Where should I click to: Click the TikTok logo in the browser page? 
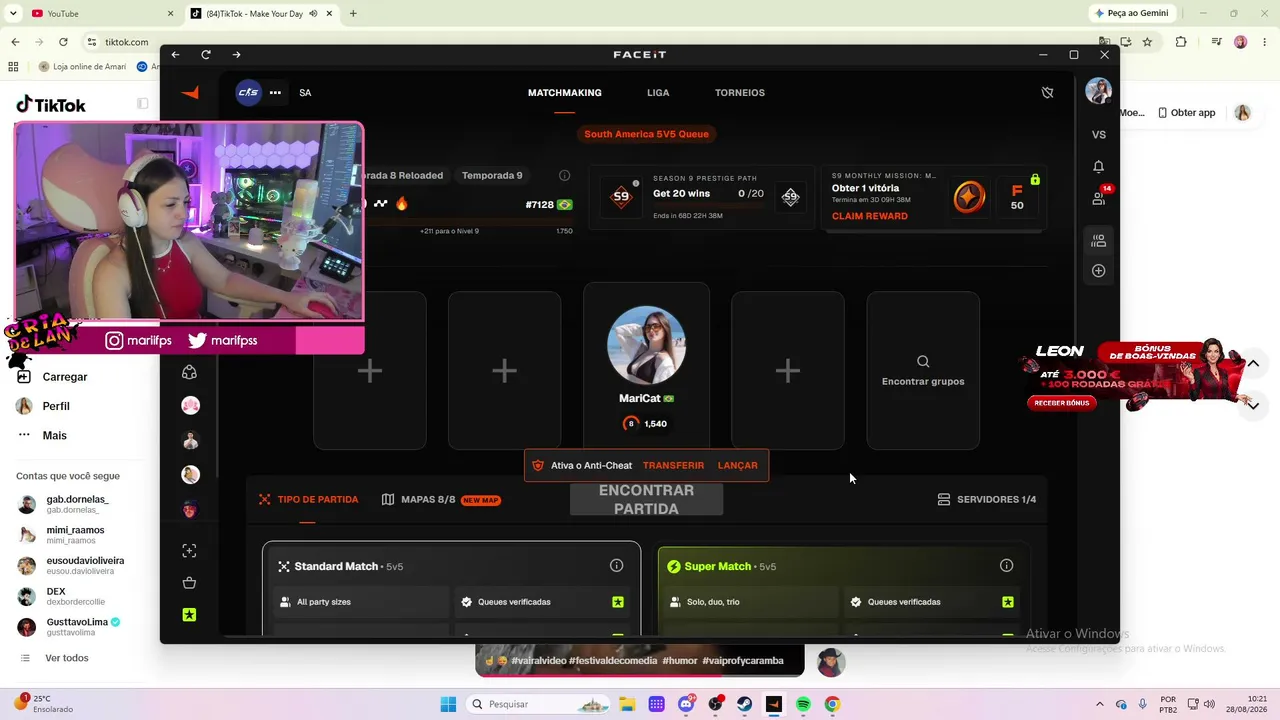(51, 105)
